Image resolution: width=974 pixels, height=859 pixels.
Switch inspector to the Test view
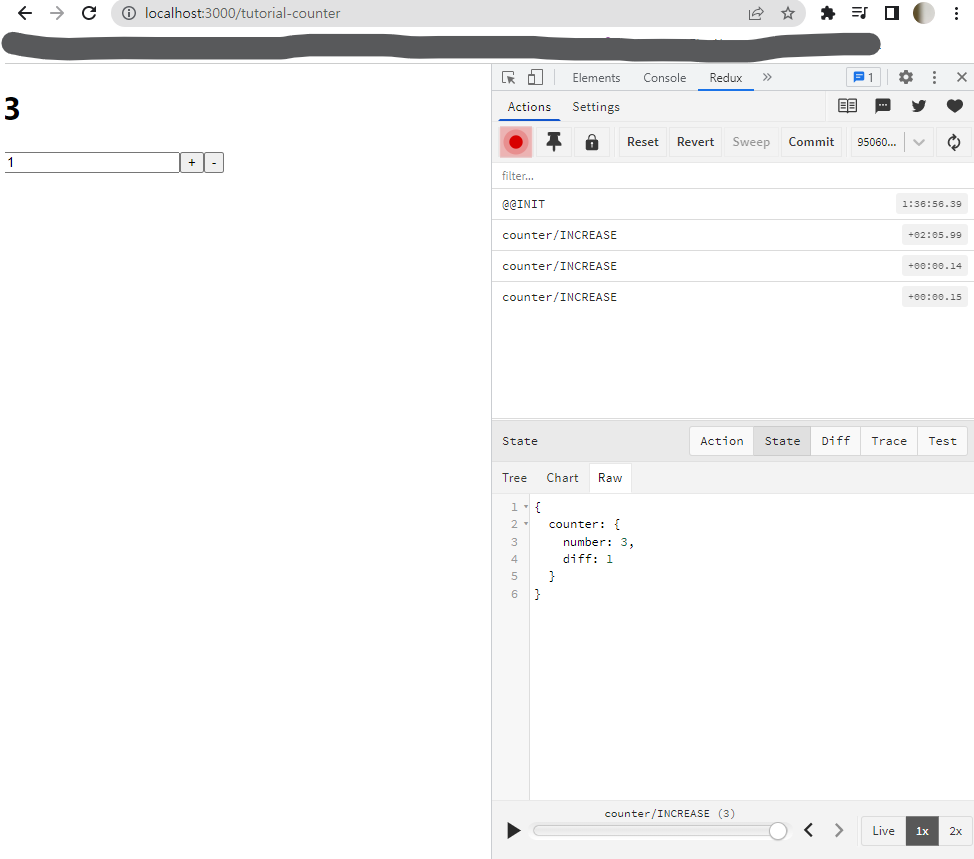942,441
